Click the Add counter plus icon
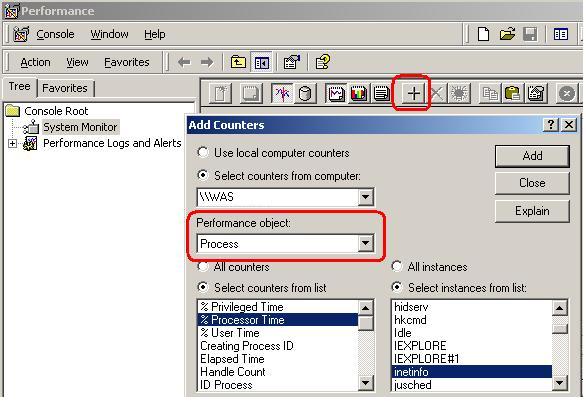 click(414, 93)
